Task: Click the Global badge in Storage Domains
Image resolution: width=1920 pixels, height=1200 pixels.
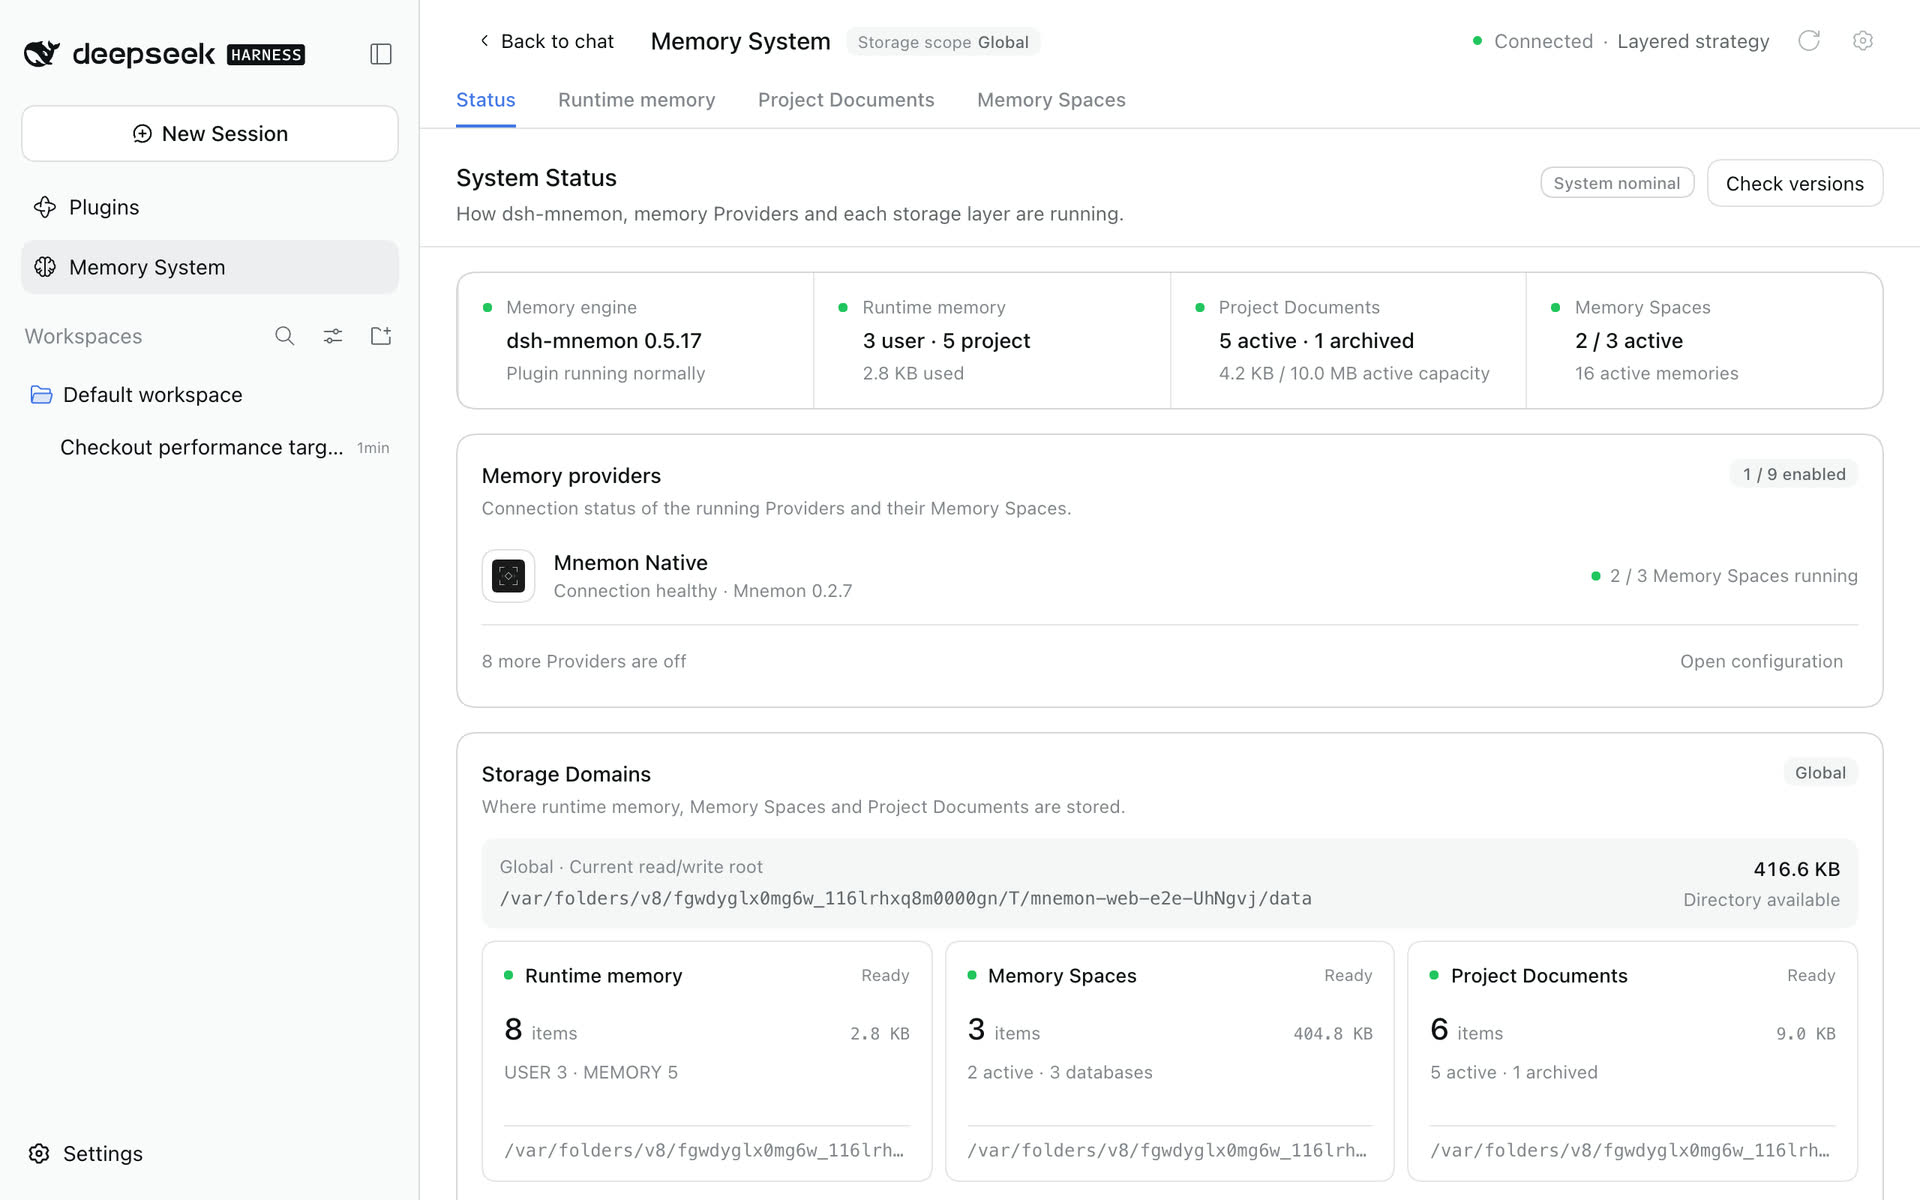Action: click(1820, 773)
